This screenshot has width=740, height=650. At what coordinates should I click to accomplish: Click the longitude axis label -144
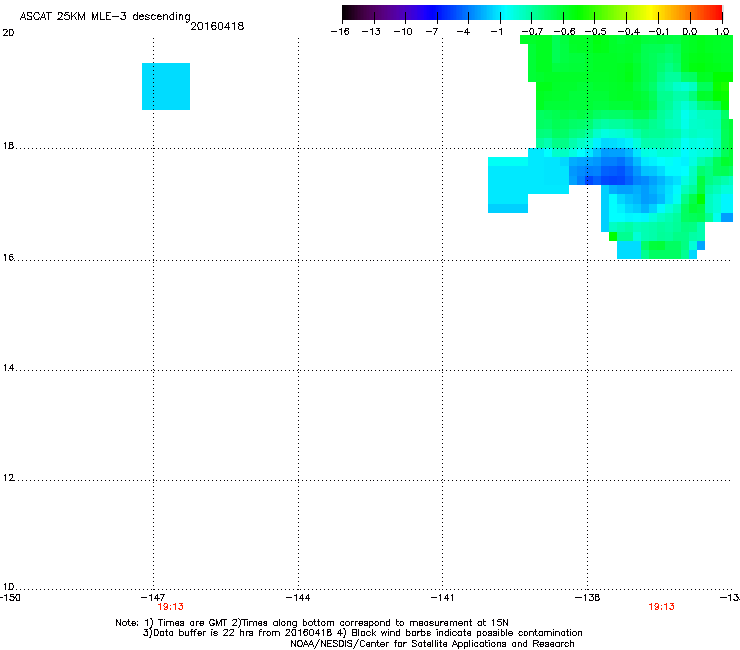(x=298, y=598)
